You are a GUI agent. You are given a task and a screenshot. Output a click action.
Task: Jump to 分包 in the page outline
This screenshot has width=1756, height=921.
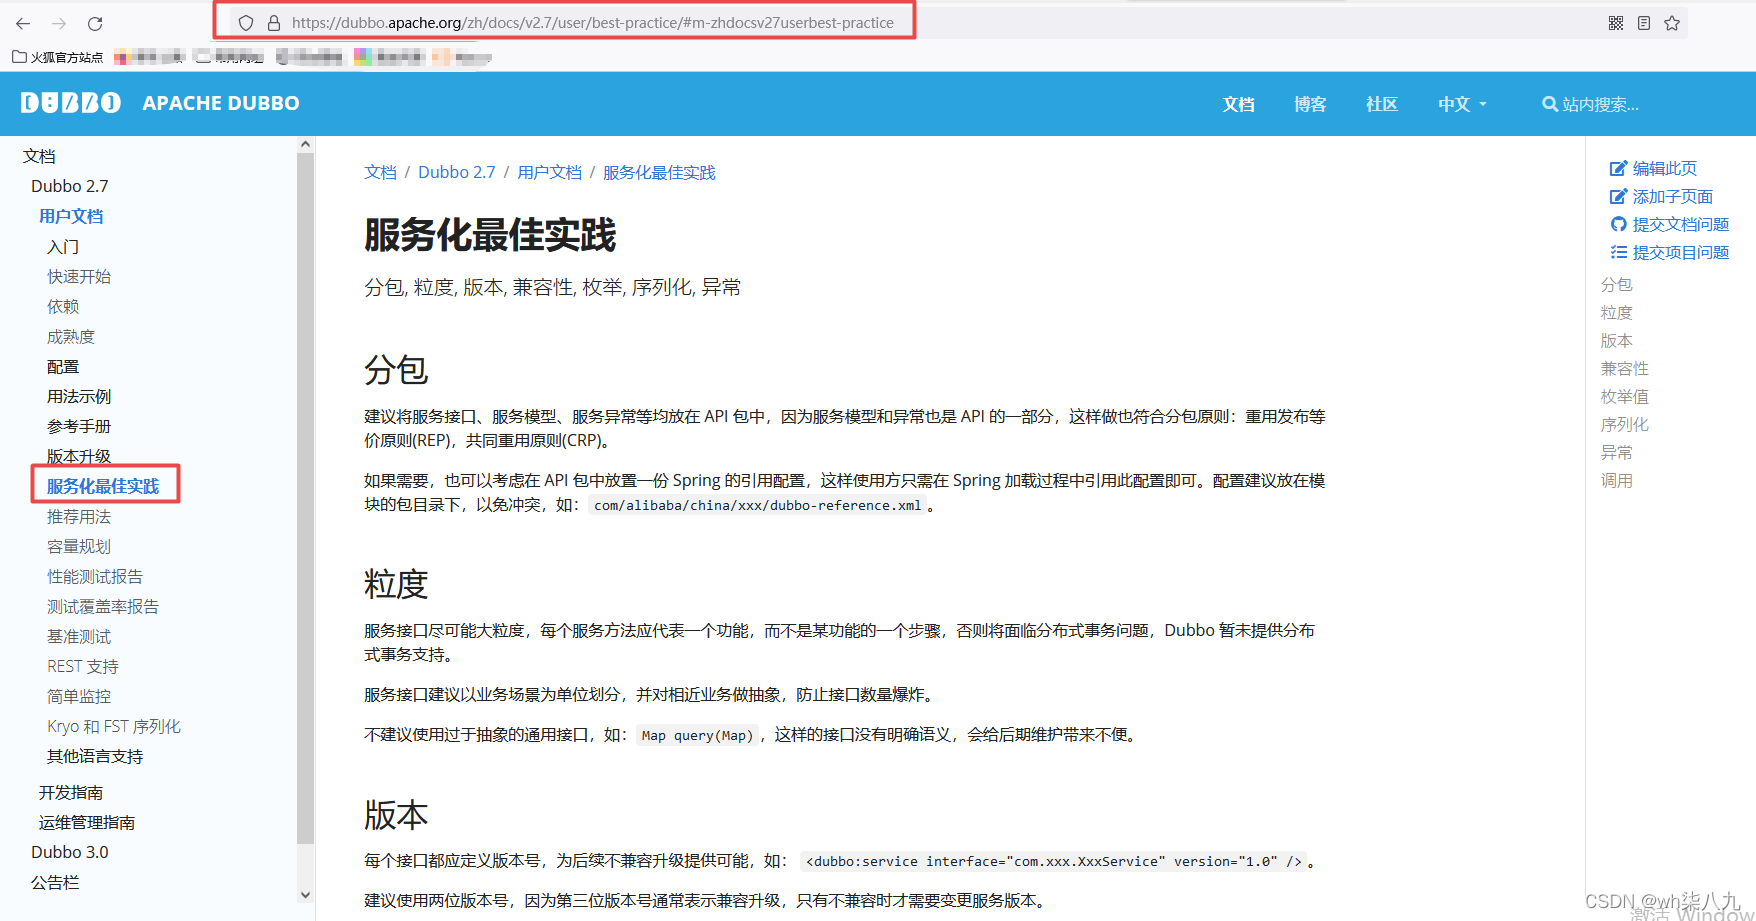click(1616, 285)
